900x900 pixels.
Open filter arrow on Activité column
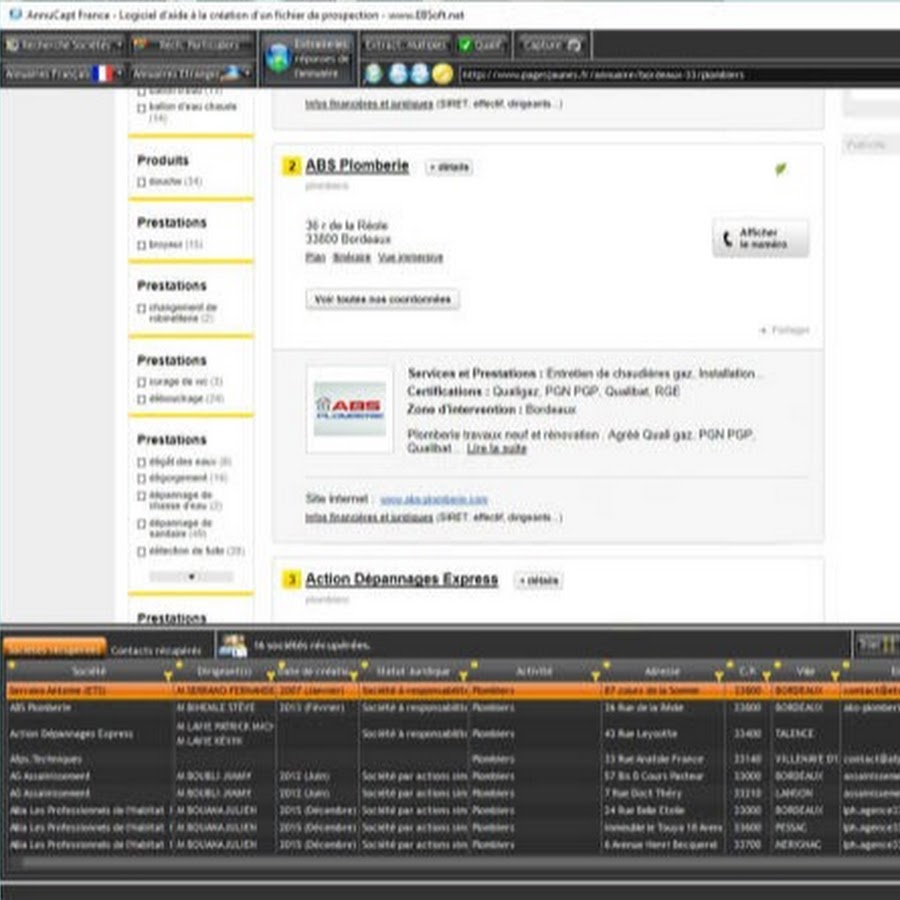595,676
